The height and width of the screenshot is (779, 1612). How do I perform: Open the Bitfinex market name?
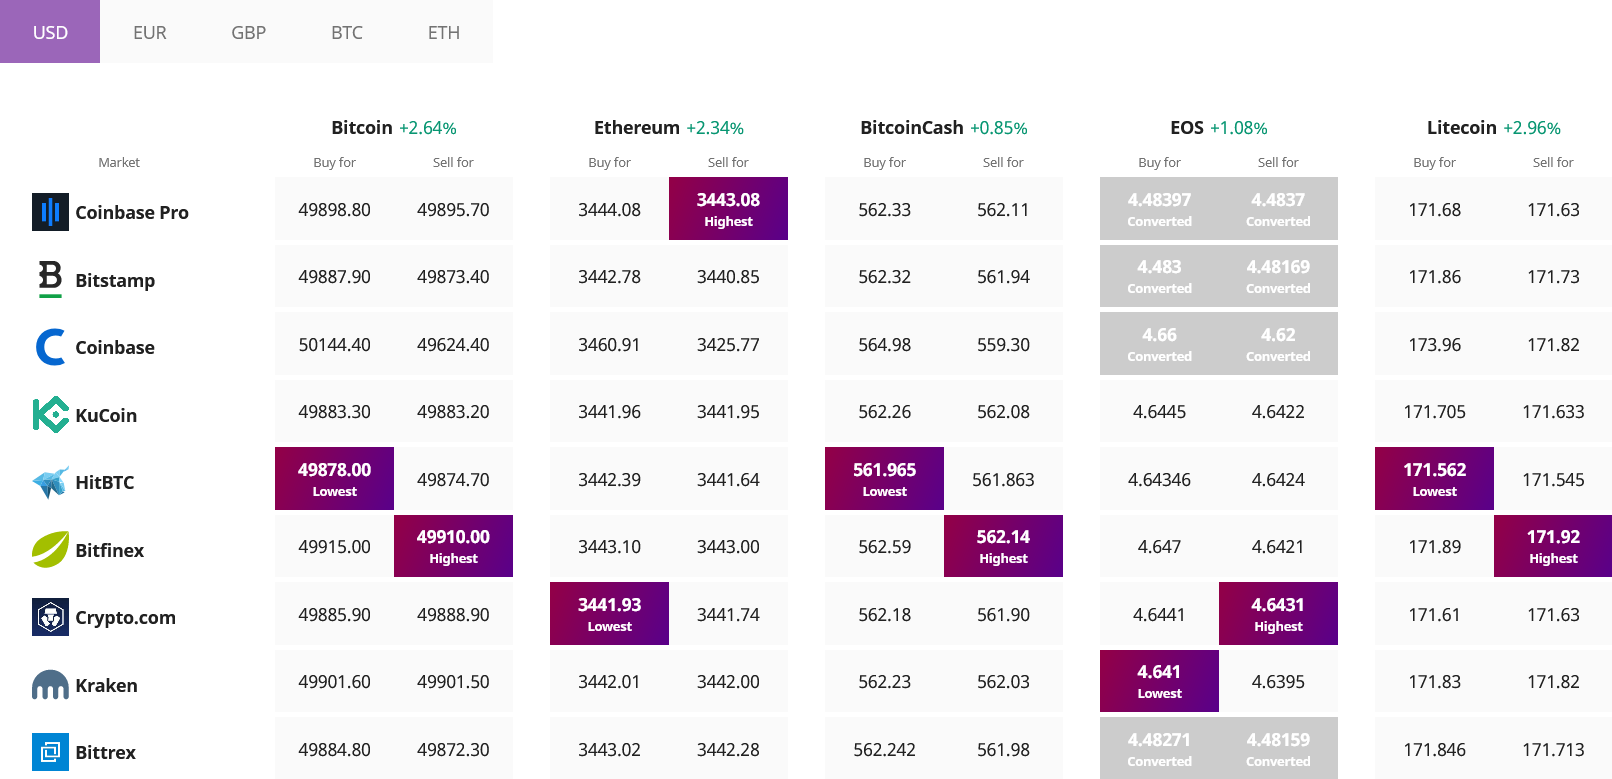point(110,550)
